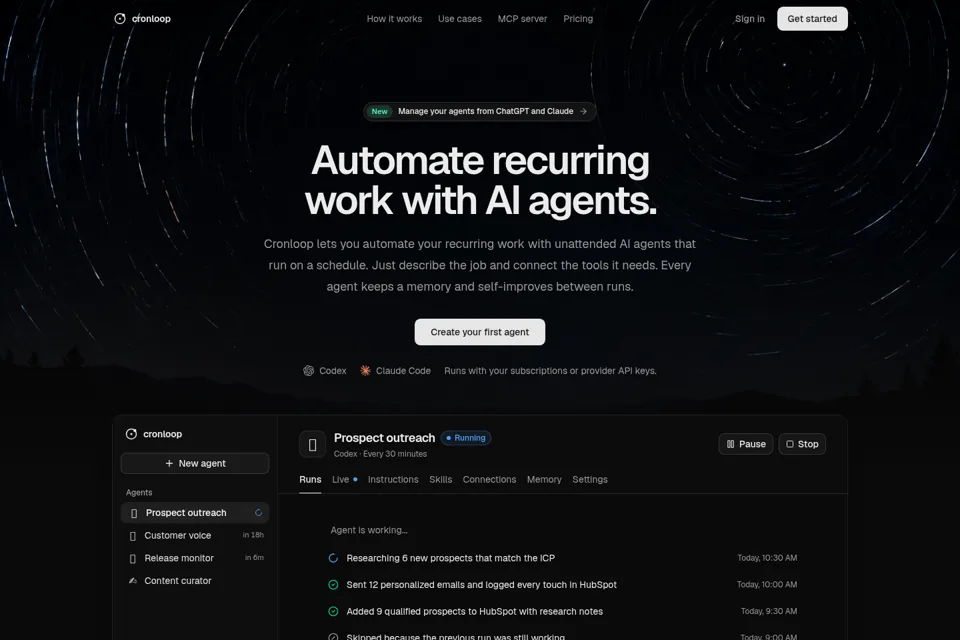Click the Agents section label in sidebar

139,492
